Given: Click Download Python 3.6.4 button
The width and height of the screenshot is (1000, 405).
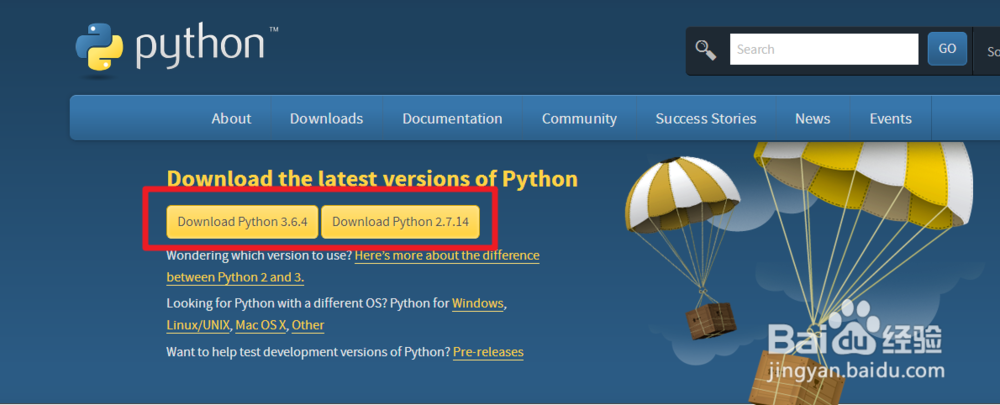Looking at the screenshot, I should pyautogui.click(x=242, y=222).
